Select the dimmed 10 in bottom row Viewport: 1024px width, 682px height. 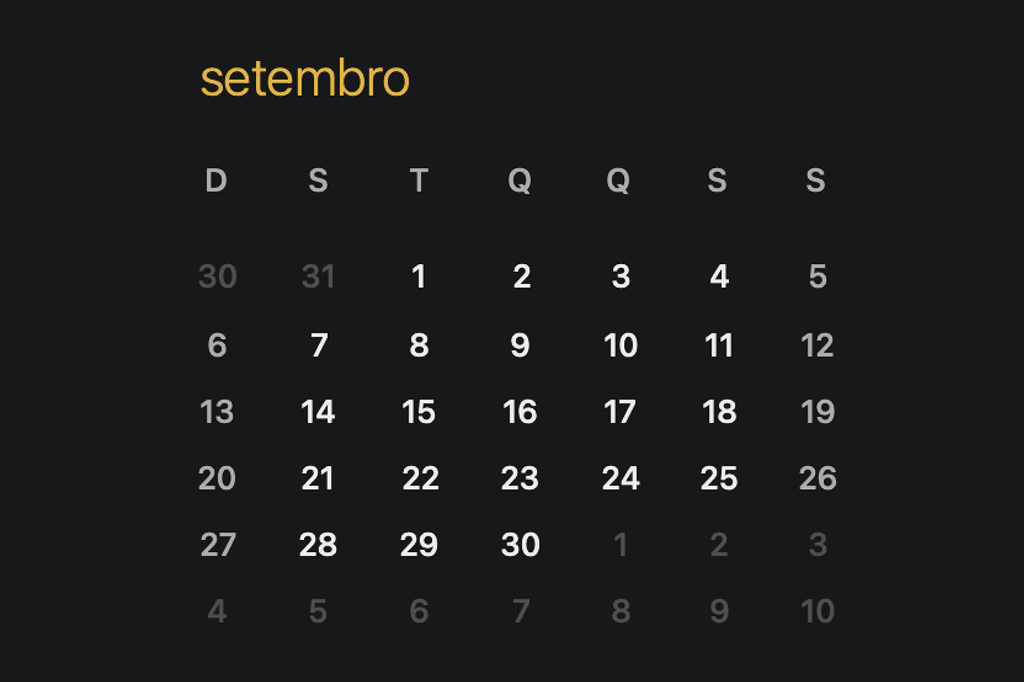(x=818, y=611)
